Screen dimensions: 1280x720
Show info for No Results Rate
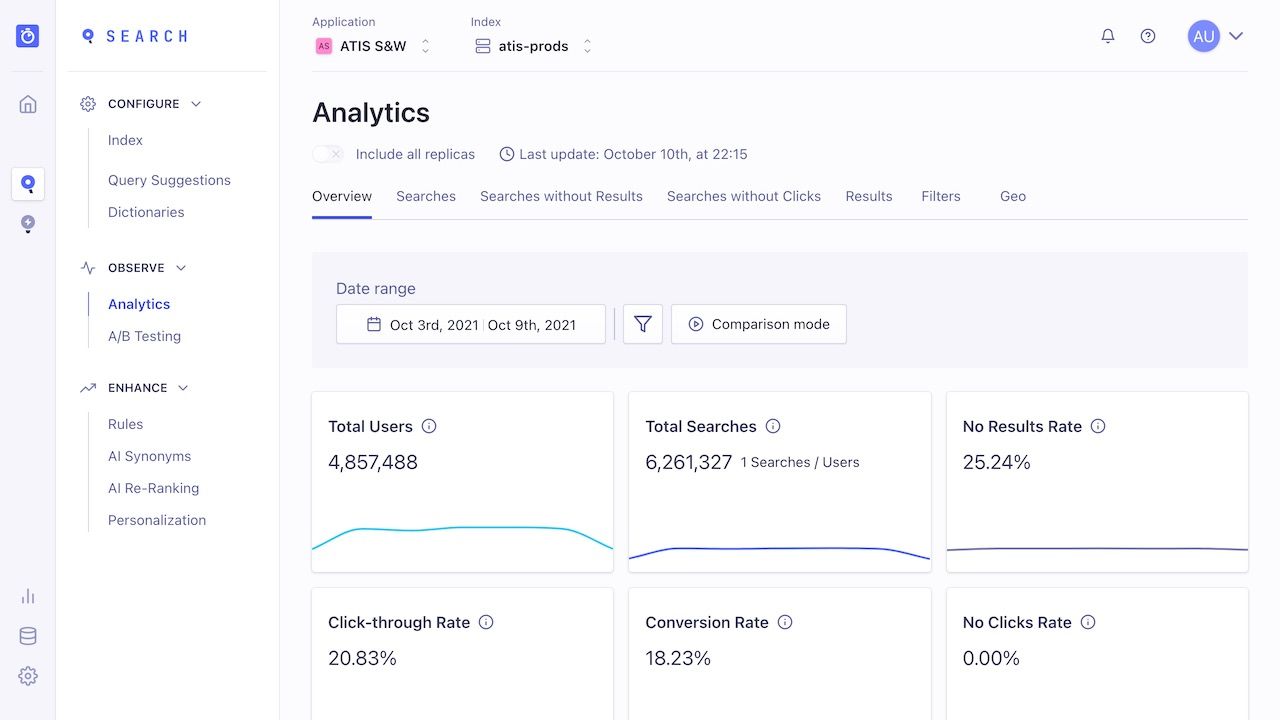tap(1098, 426)
